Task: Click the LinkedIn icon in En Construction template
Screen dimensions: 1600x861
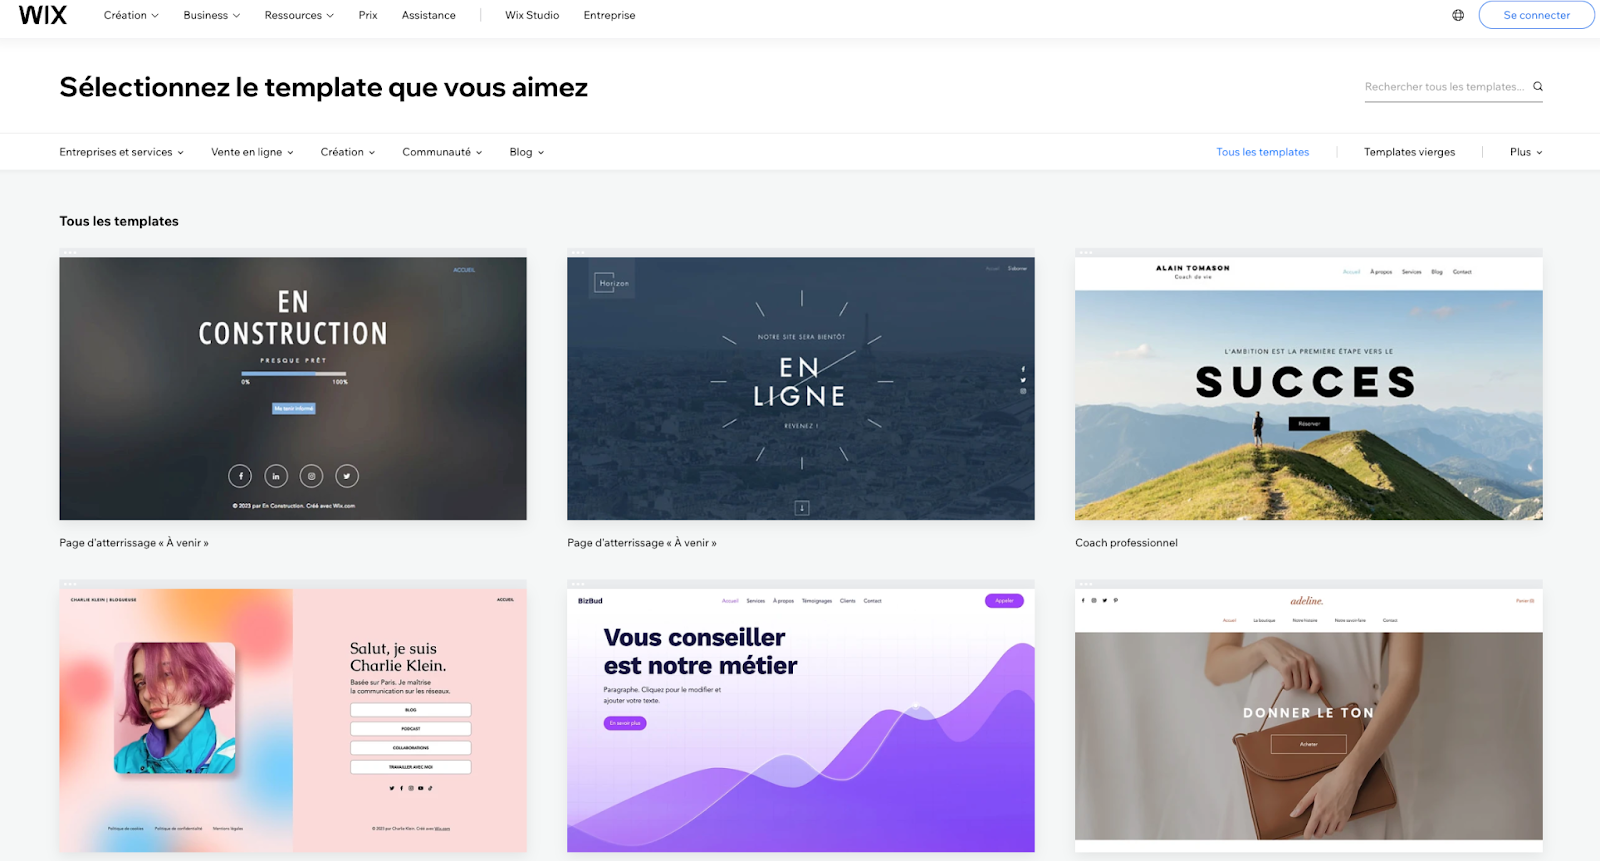Action: pyautogui.click(x=276, y=476)
